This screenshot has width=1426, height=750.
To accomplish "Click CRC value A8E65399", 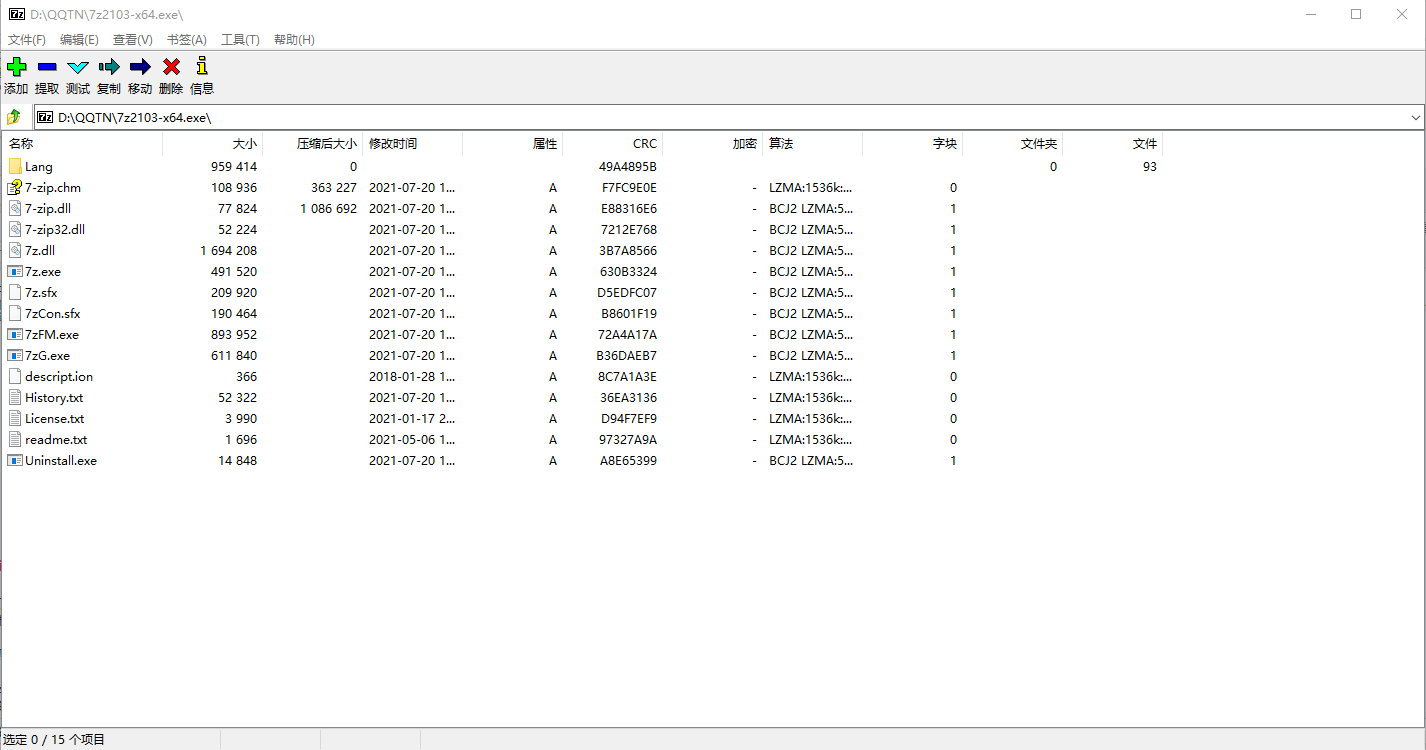I will [628, 461].
